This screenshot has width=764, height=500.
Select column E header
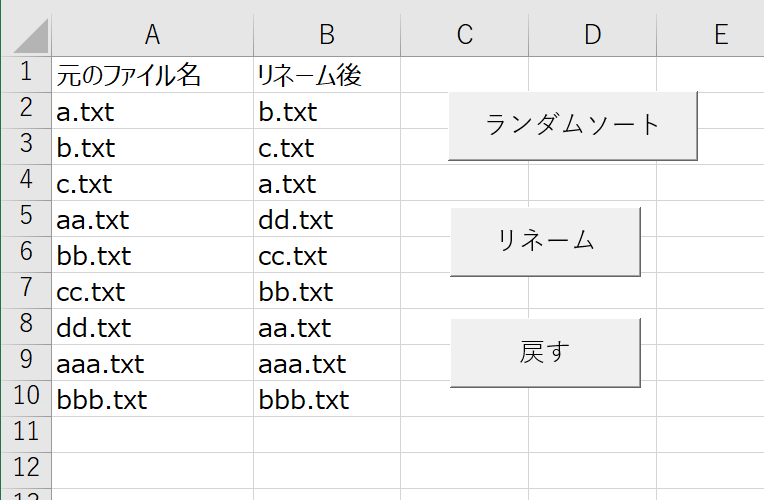(720, 35)
